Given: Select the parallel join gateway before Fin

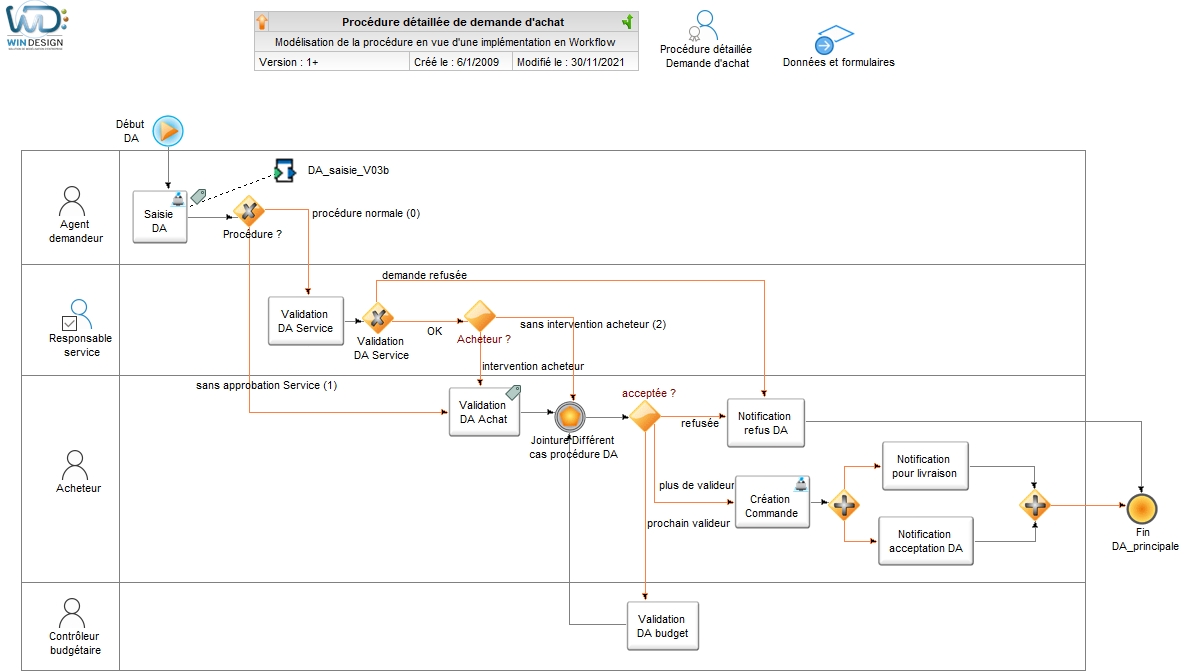Looking at the screenshot, I should click(1035, 505).
